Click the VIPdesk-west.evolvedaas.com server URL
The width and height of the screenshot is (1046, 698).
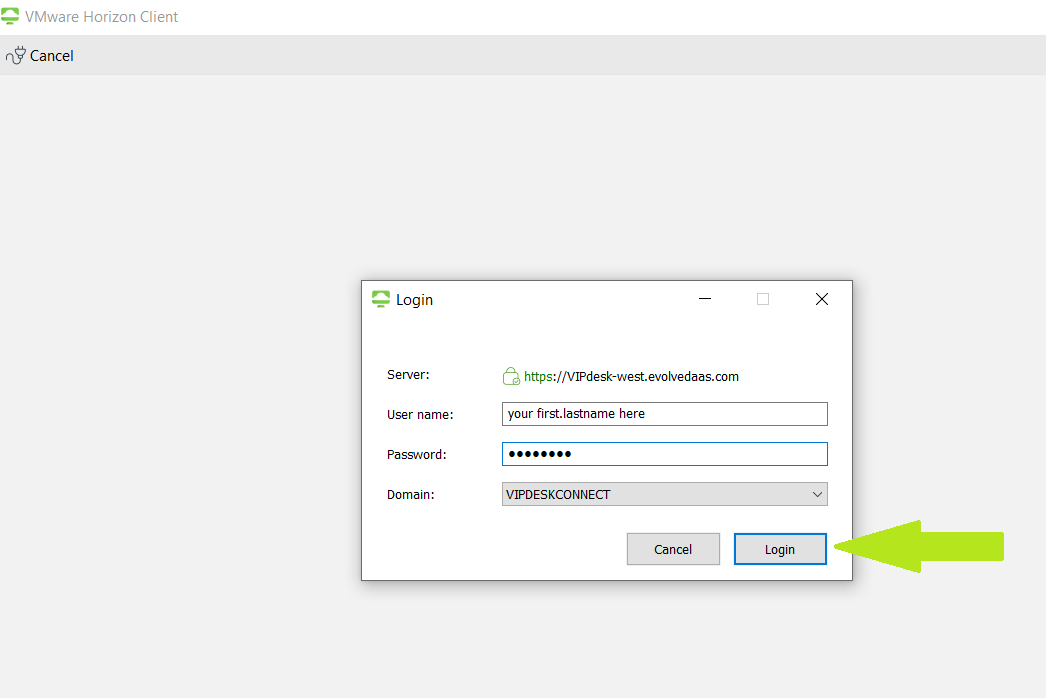coord(631,376)
